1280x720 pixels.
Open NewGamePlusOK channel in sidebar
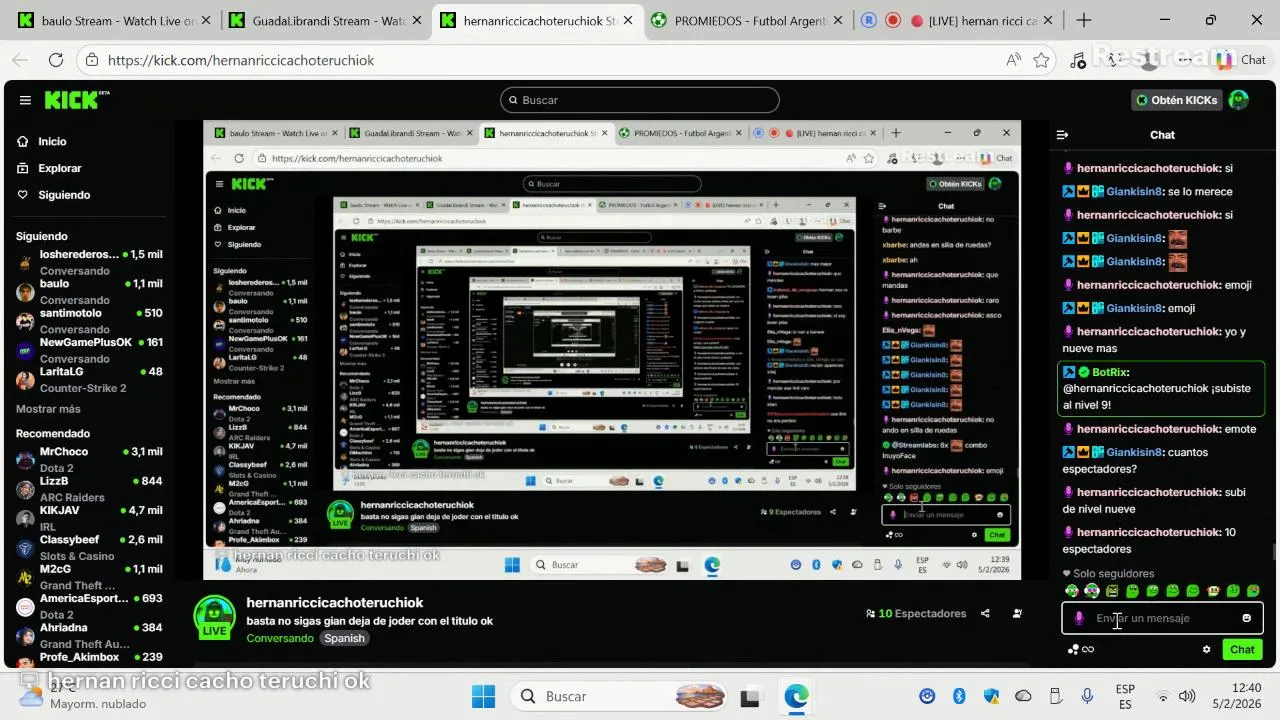[90, 349]
